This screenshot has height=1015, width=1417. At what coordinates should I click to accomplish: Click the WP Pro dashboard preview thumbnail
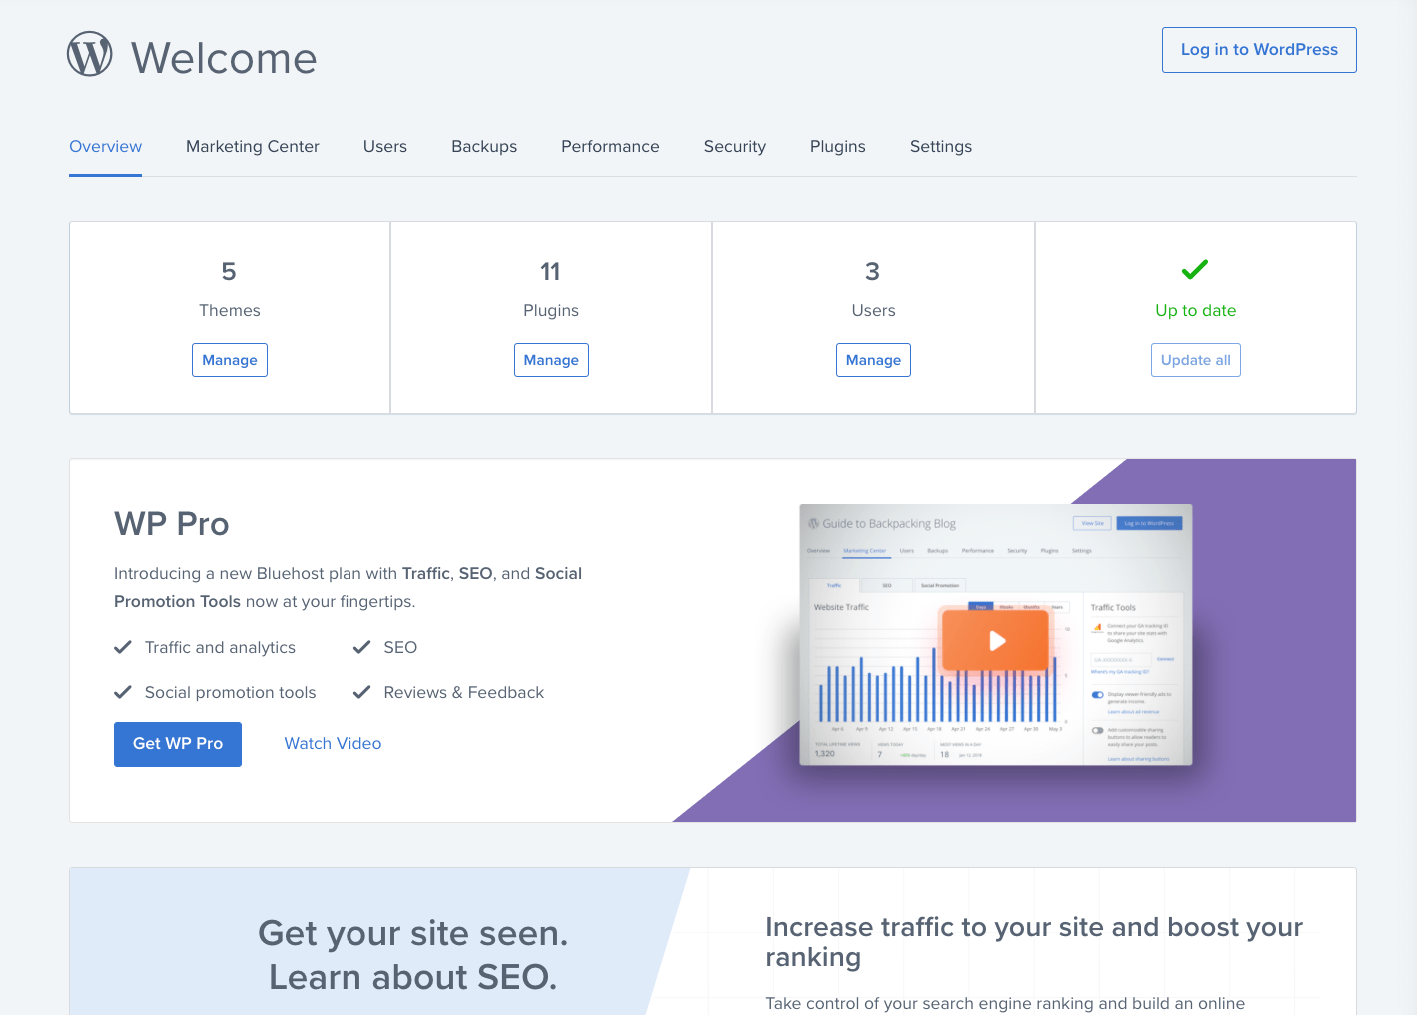click(995, 635)
